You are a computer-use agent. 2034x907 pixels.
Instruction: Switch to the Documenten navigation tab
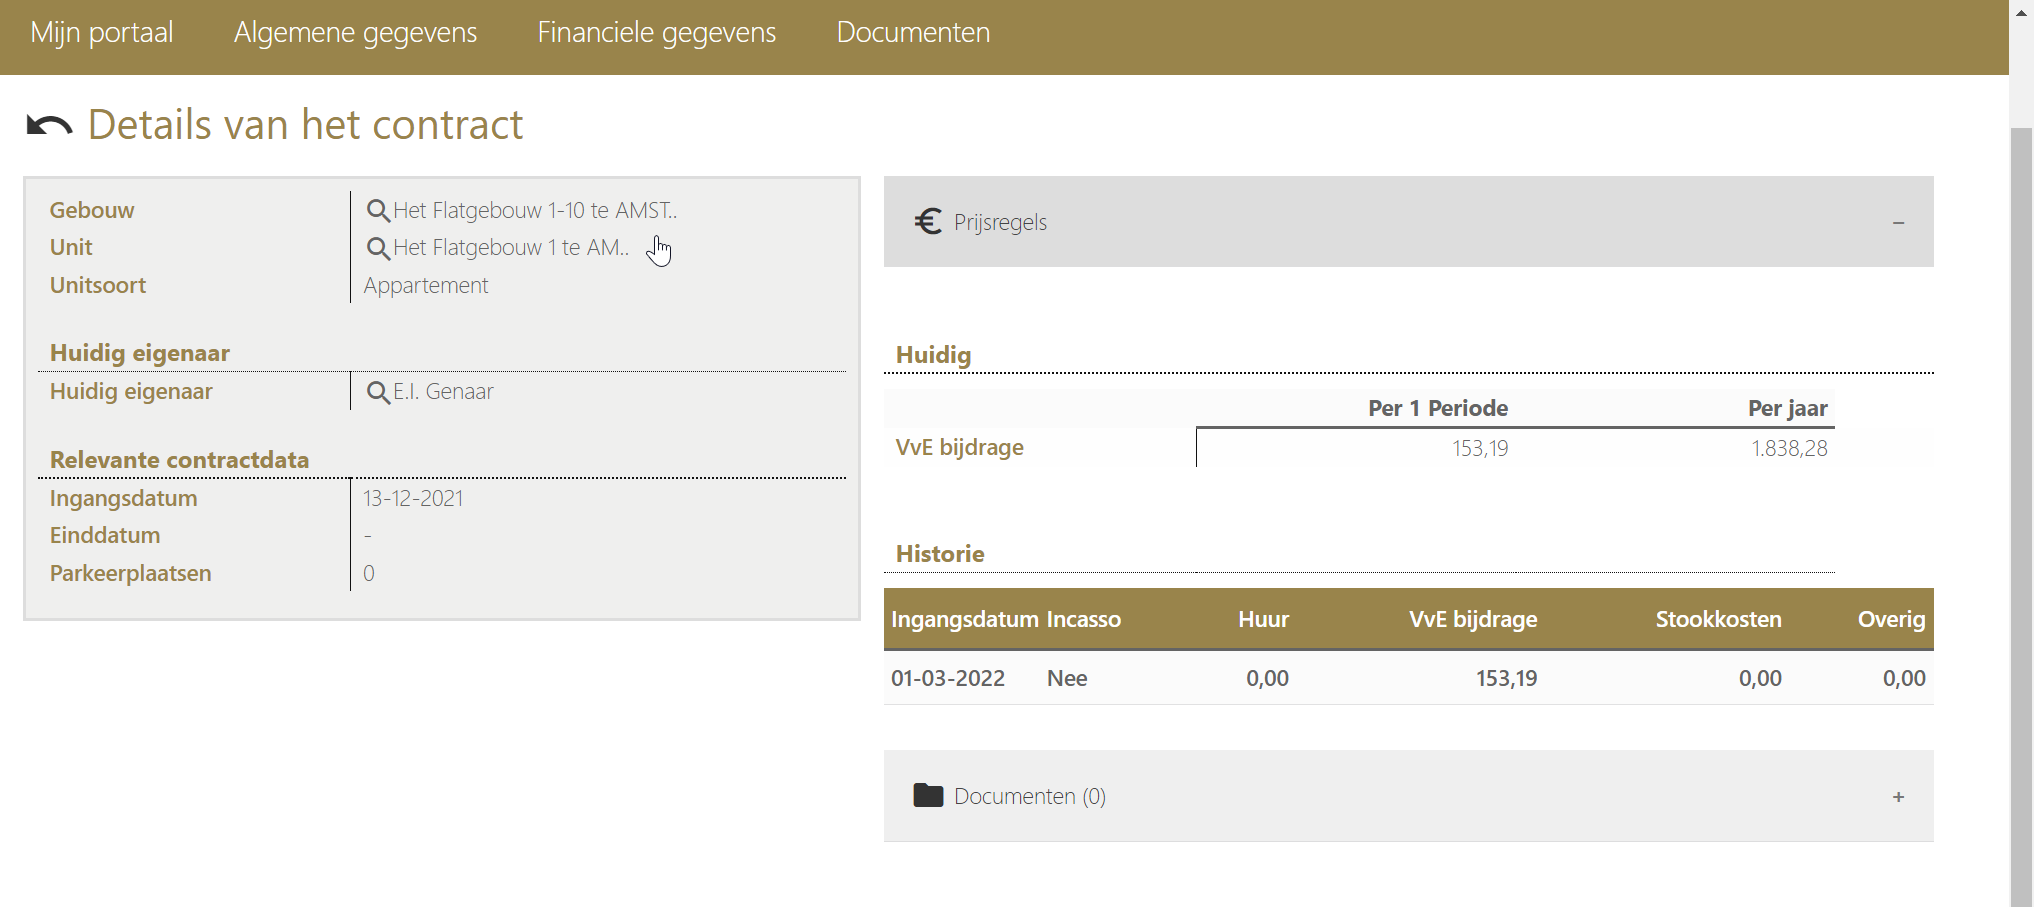coord(912,32)
